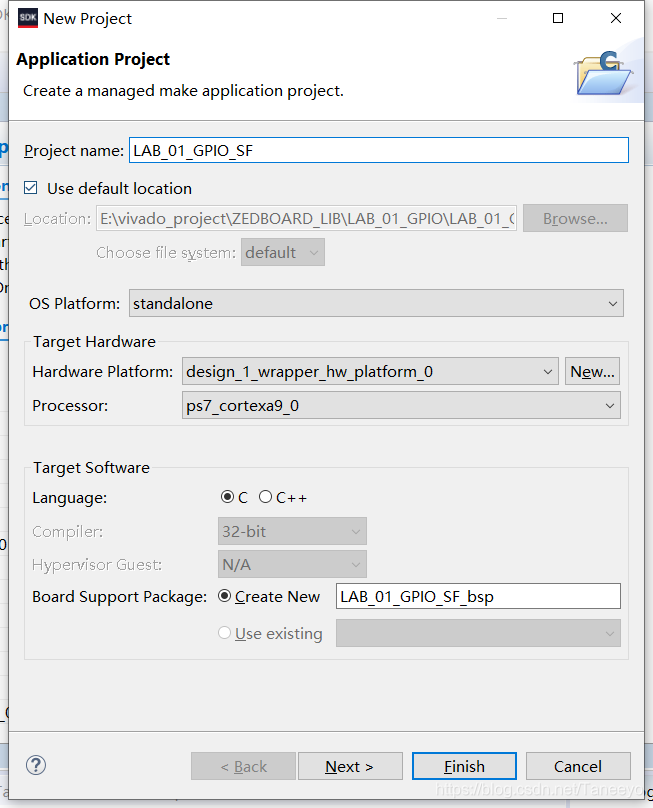Click the Target Software group label
The height and width of the screenshot is (808, 653).
click(x=91, y=467)
